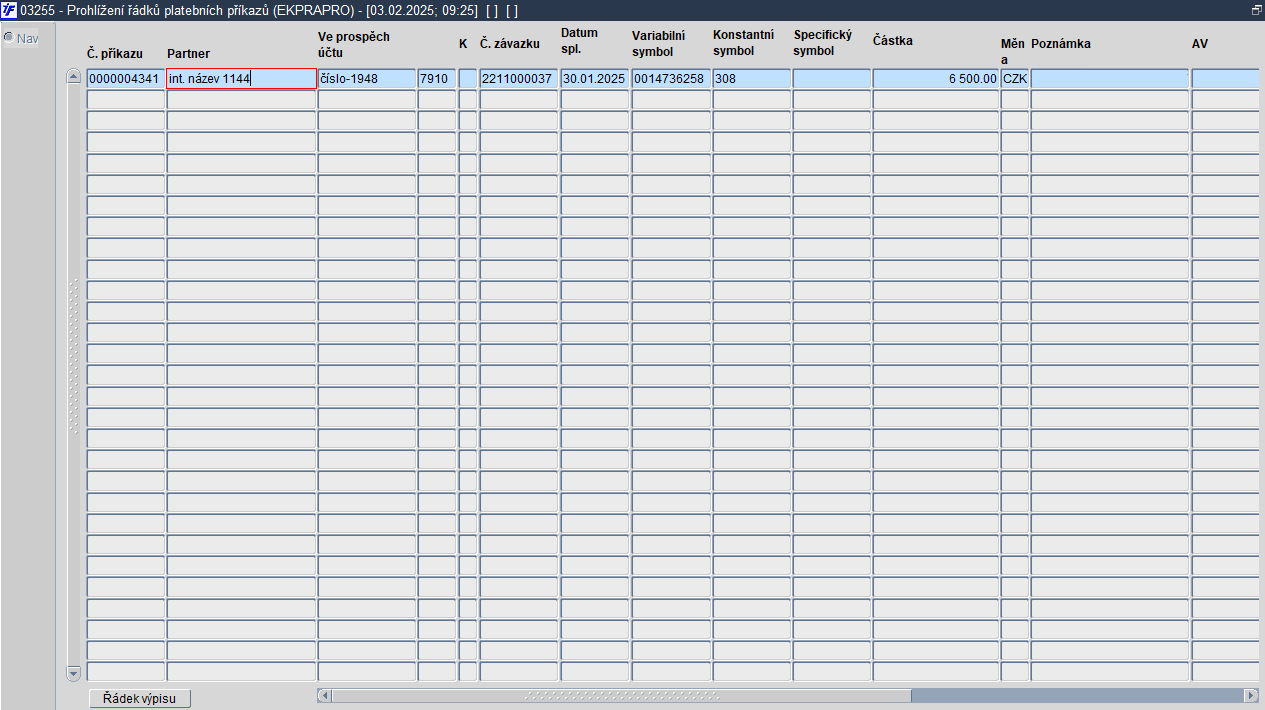Screen dimensions: 1265x710
Task: Click the Měna column header
Action: point(1013,52)
